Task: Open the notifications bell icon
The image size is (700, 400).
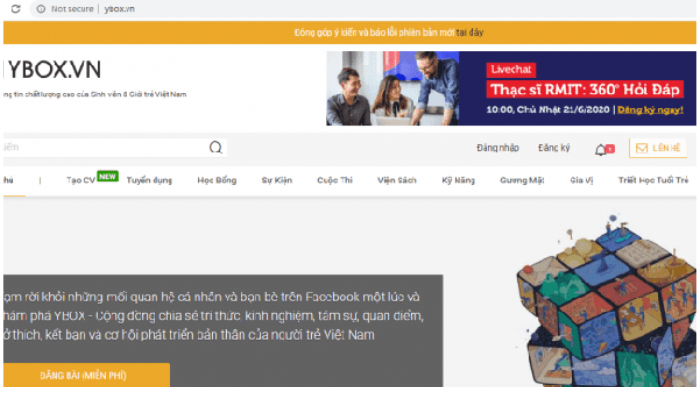Action: [x=600, y=150]
